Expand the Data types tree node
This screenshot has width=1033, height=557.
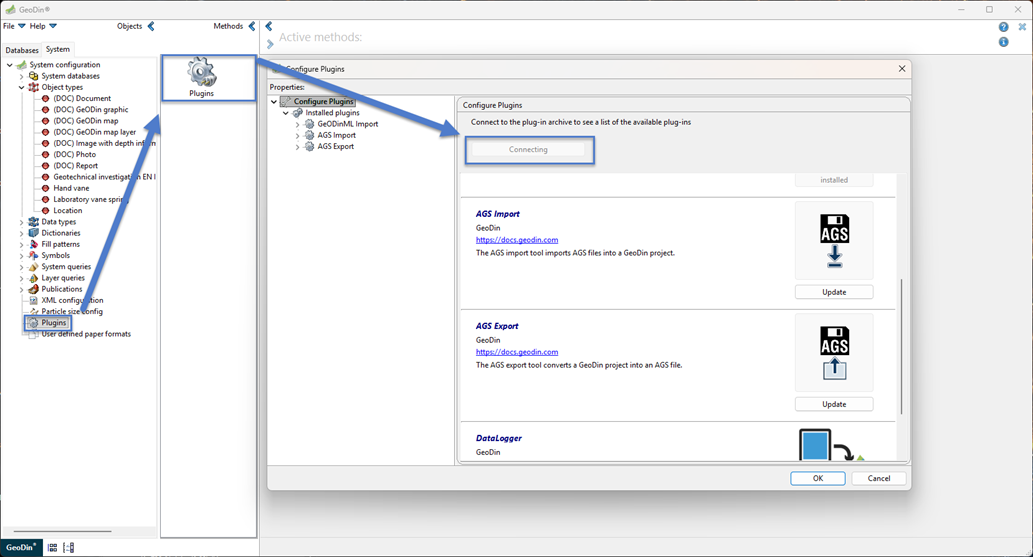coord(22,222)
